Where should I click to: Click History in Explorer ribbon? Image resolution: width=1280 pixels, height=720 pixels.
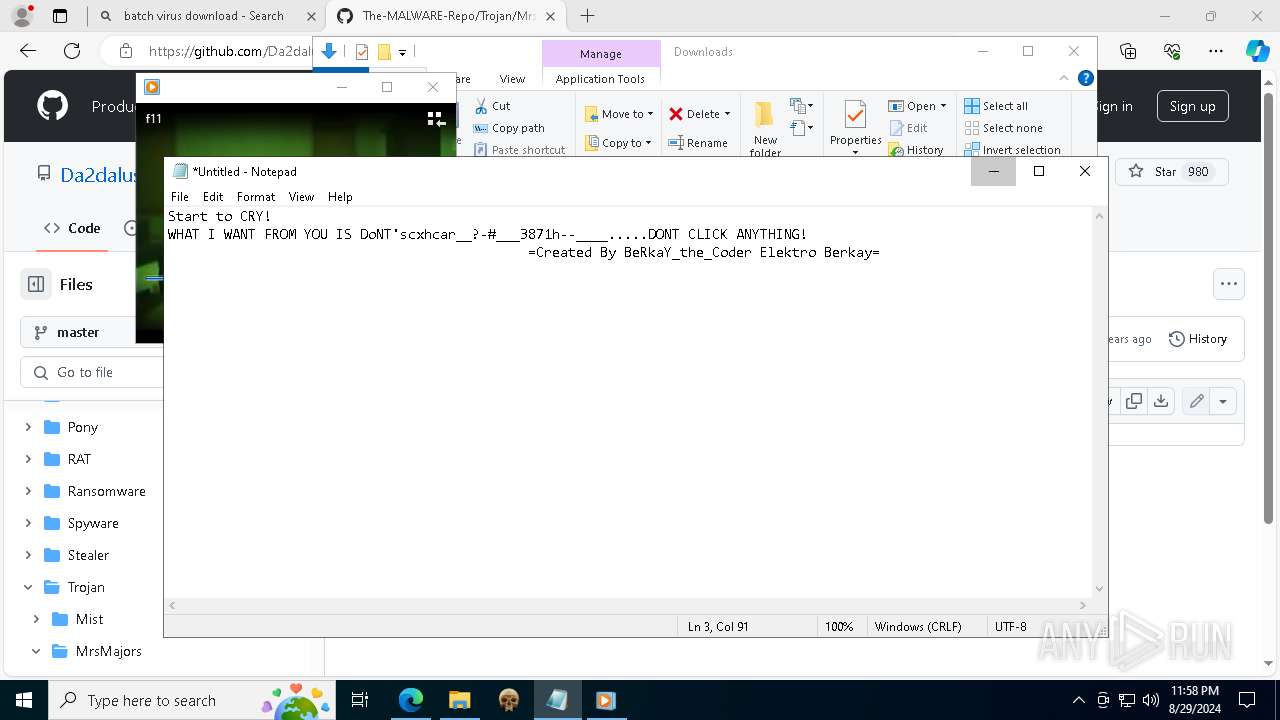[x=915, y=150]
